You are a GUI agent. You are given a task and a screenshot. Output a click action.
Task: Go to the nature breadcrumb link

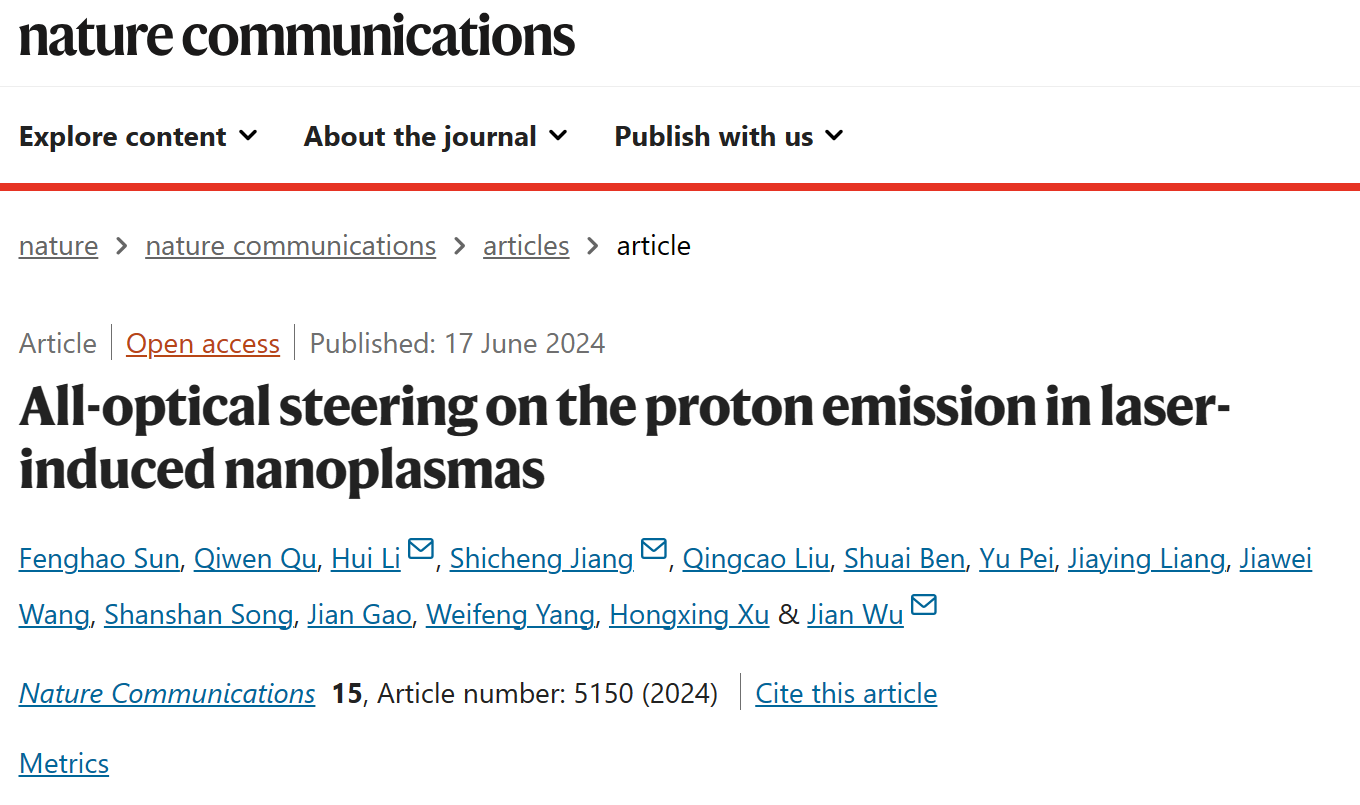point(58,246)
